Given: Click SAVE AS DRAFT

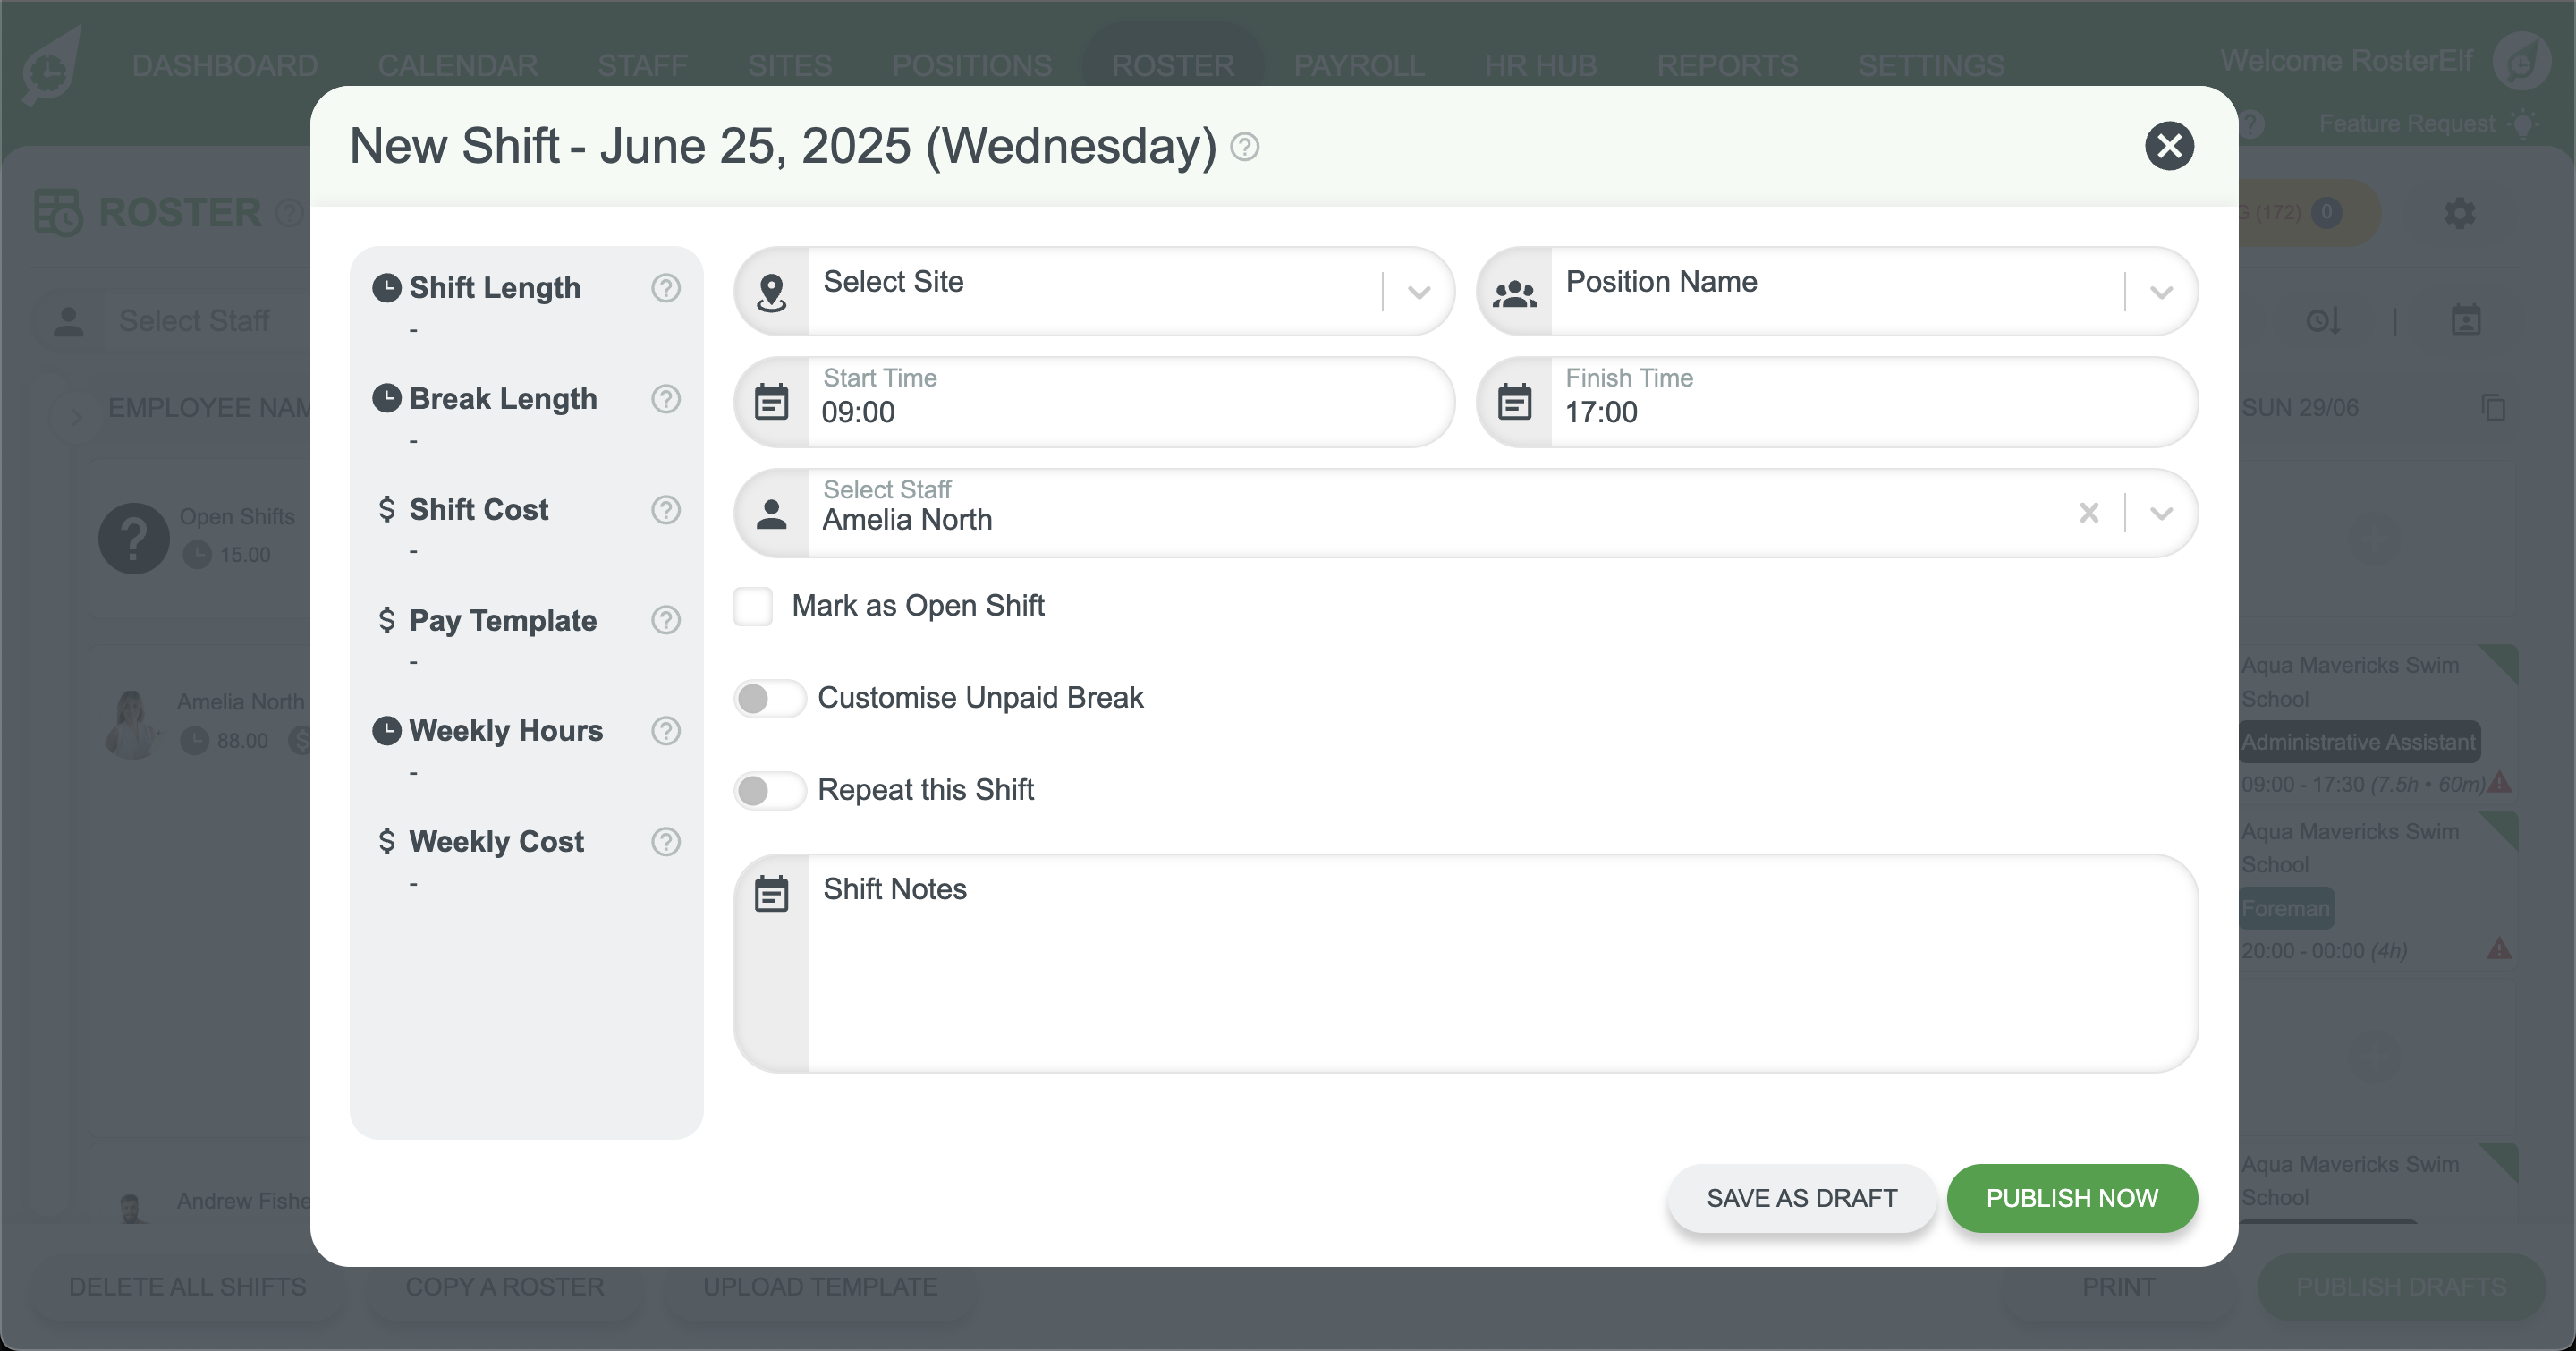Looking at the screenshot, I should click(x=1802, y=1198).
